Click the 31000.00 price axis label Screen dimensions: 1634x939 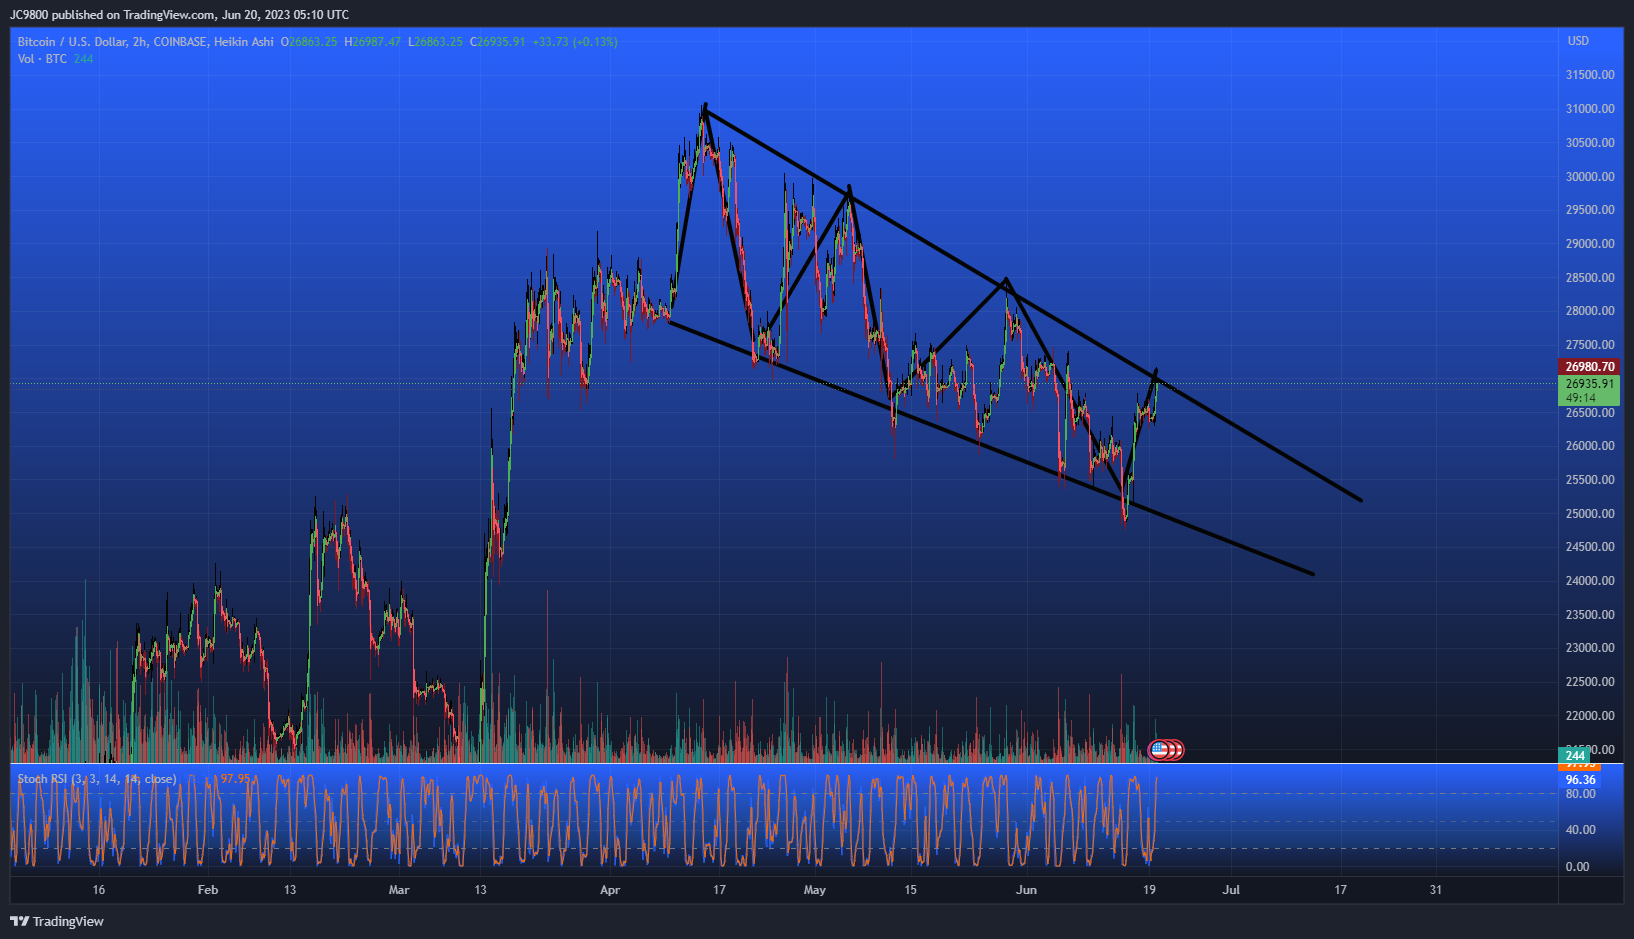click(x=1590, y=109)
